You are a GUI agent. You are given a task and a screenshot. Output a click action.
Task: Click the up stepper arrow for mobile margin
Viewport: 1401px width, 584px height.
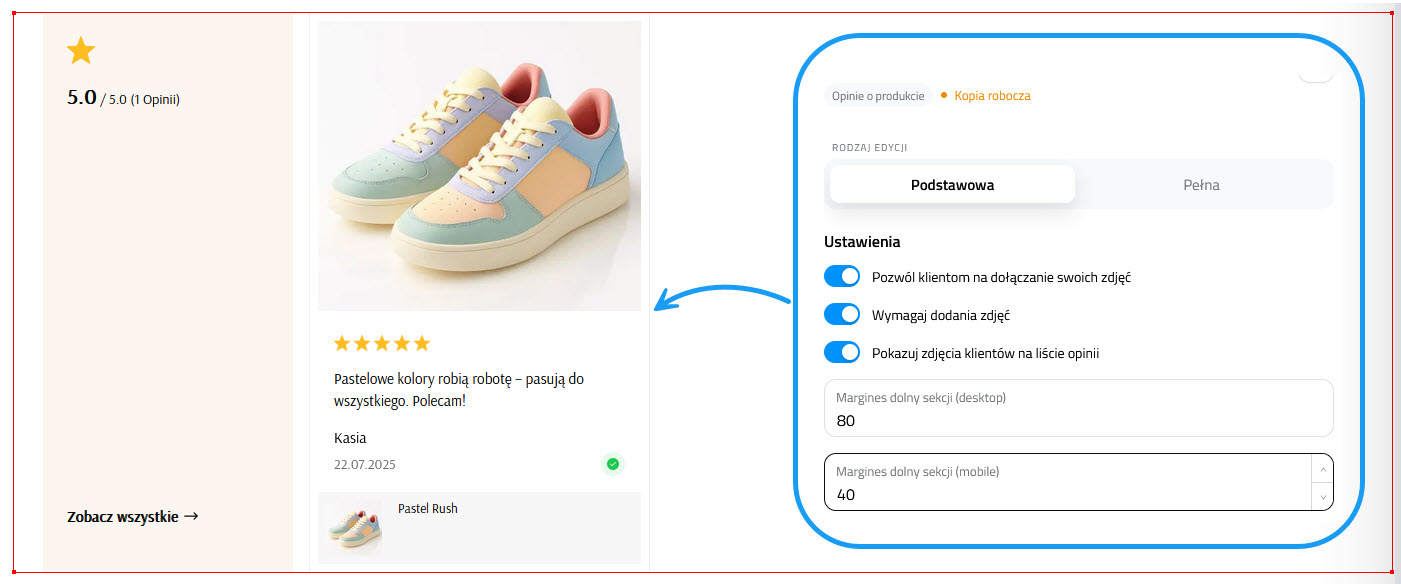coord(1321,470)
